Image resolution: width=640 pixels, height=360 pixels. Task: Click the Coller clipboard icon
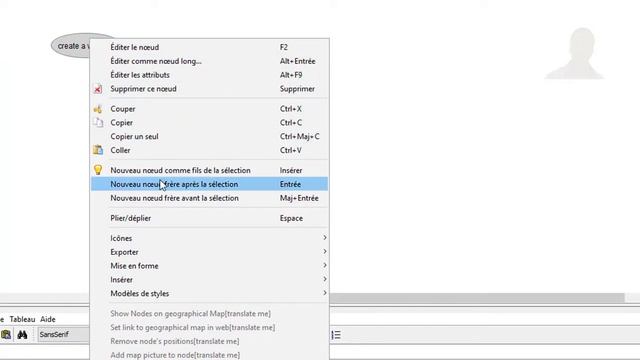[98, 150]
